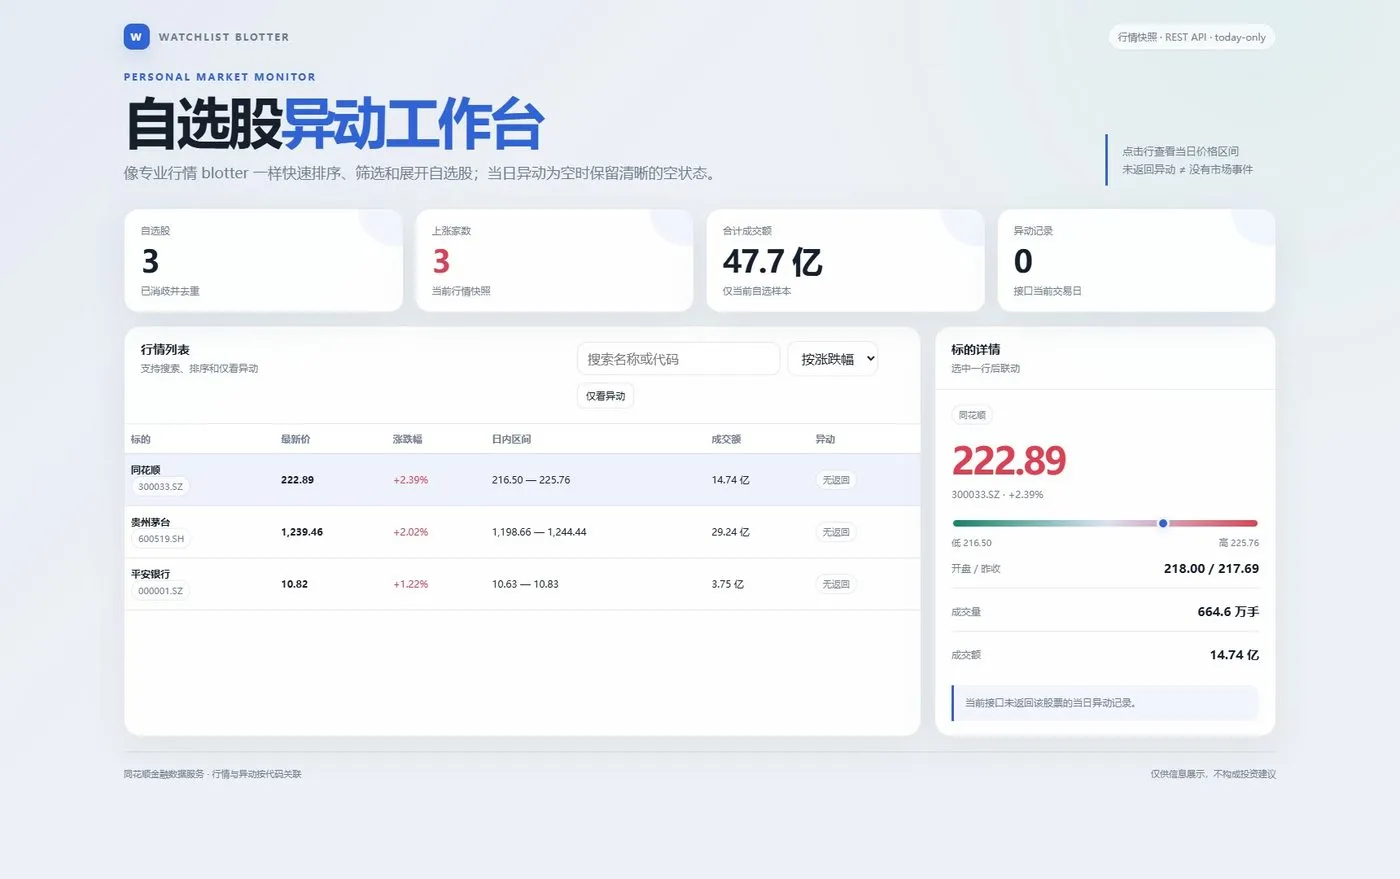Viewport: 1400px width, 879px height.
Task: Click the 标的 column header
Action: tap(141, 439)
